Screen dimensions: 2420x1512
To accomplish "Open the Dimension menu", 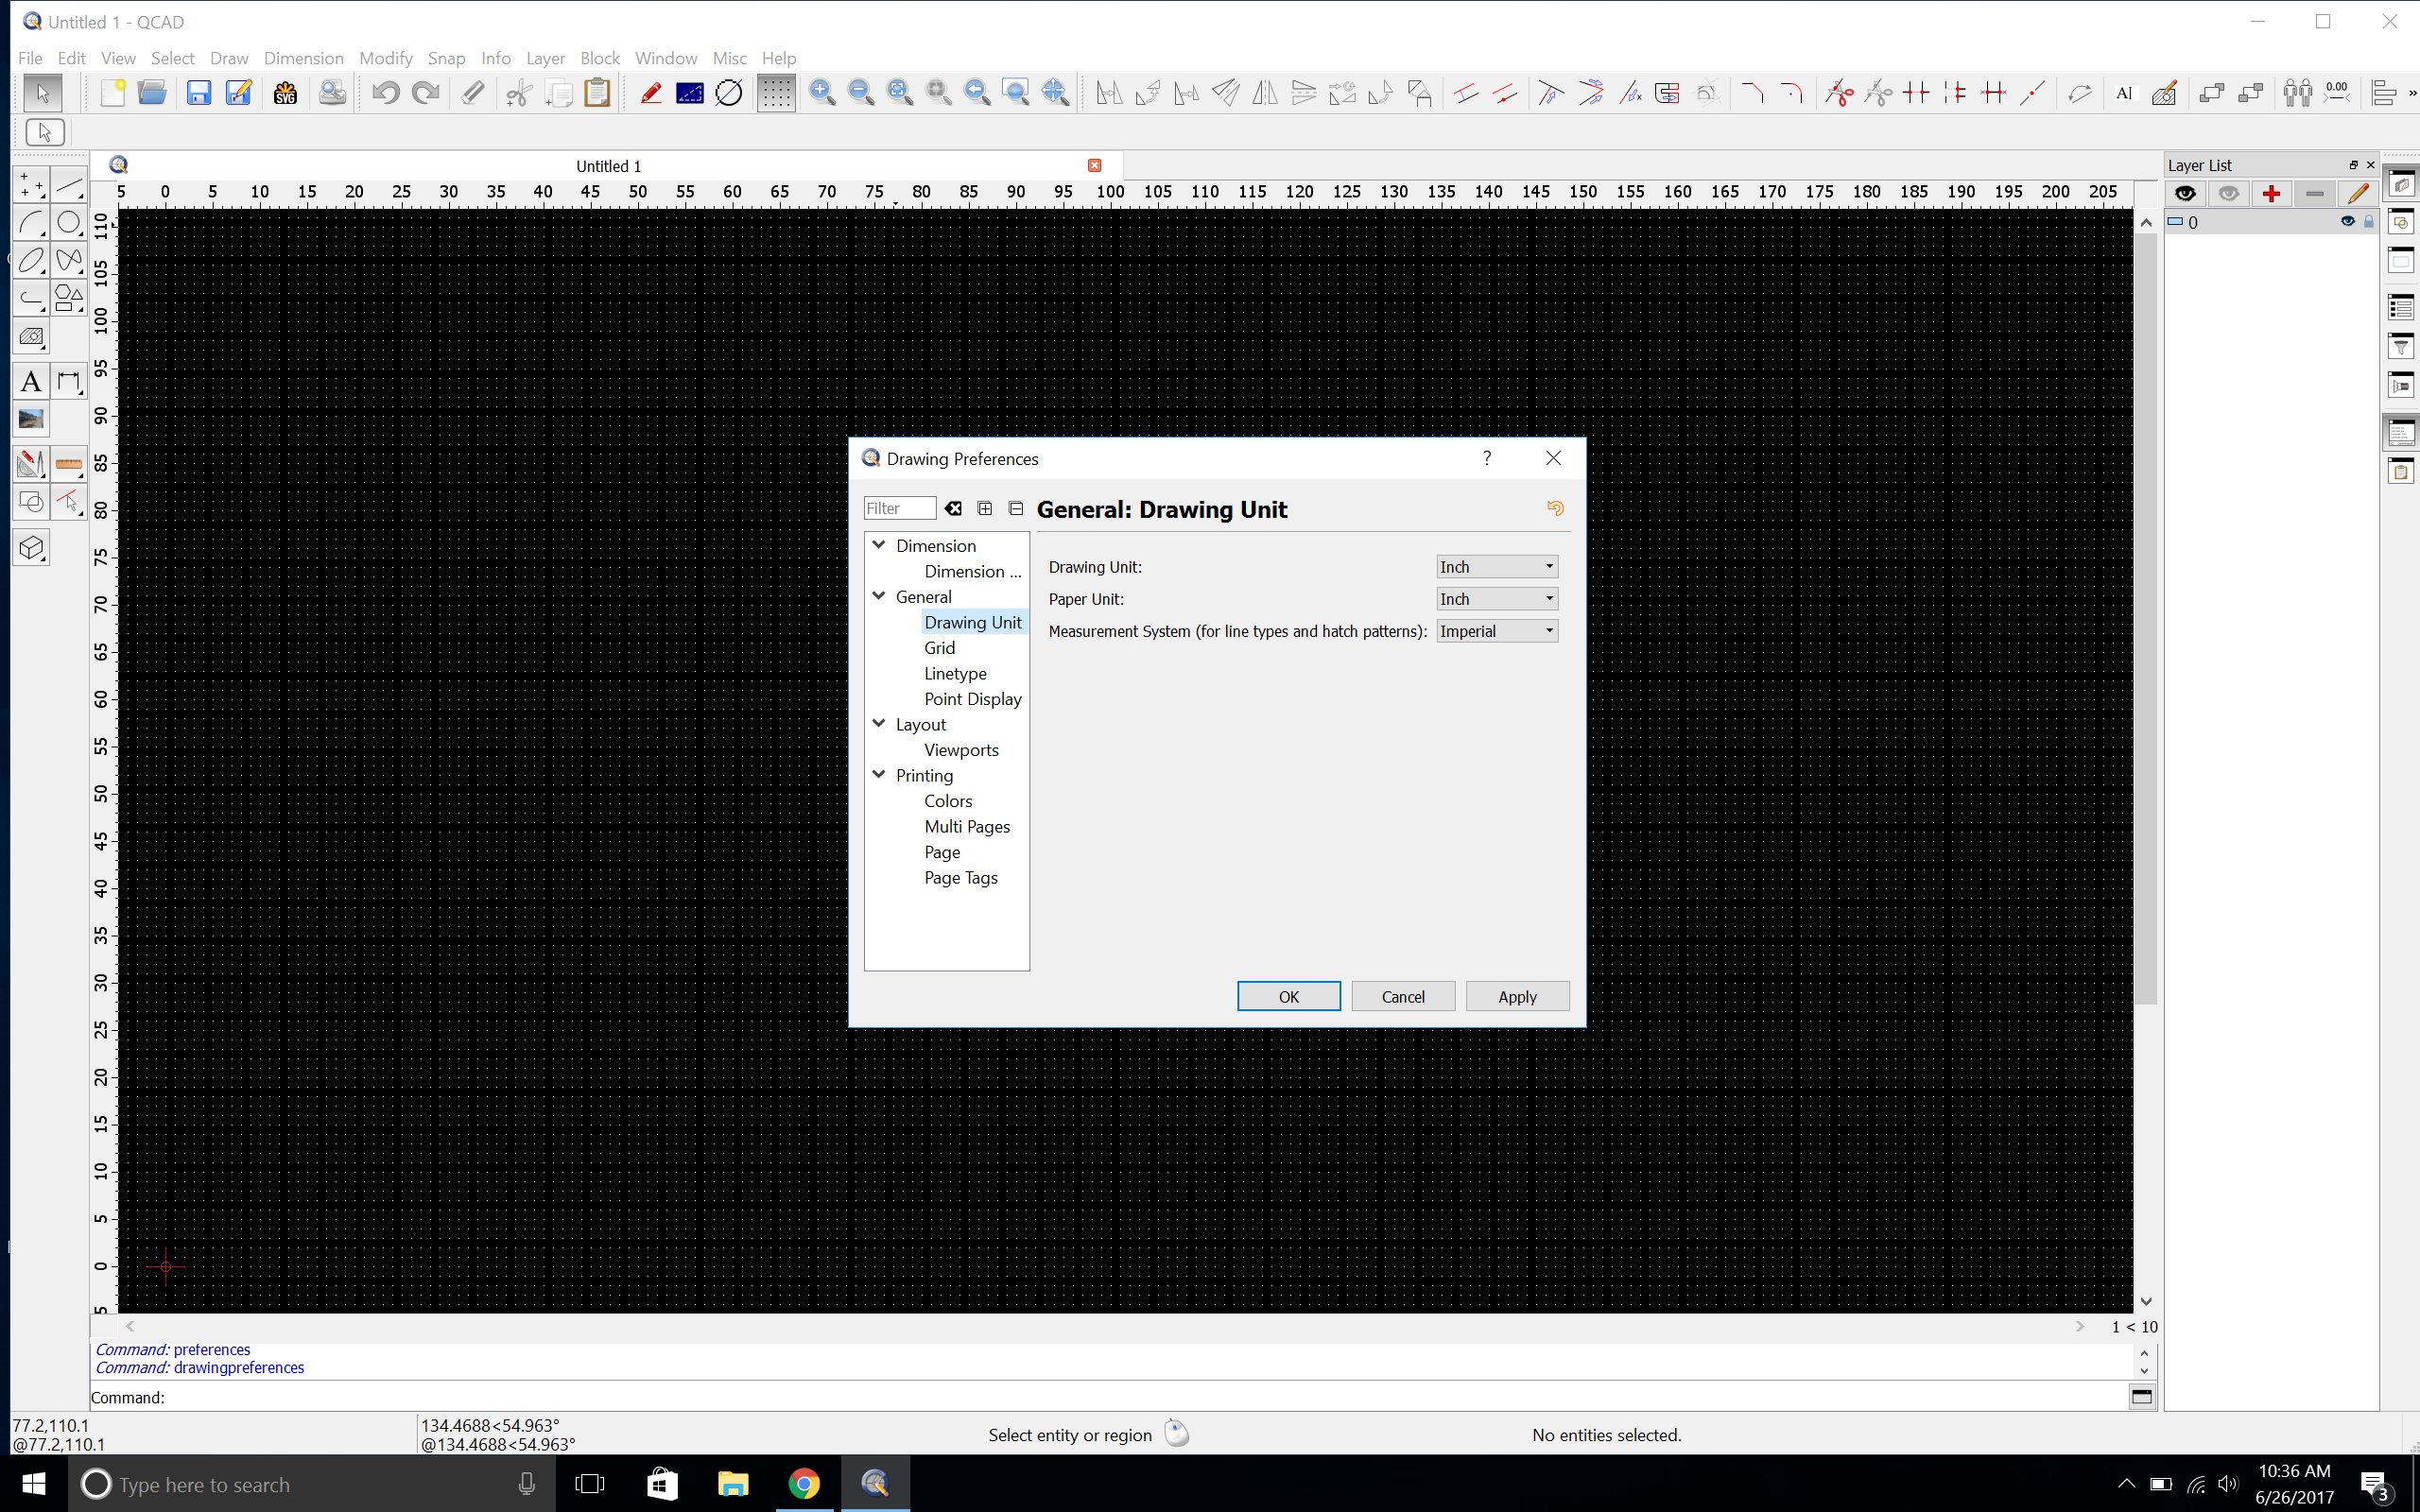I will (x=303, y=58).
